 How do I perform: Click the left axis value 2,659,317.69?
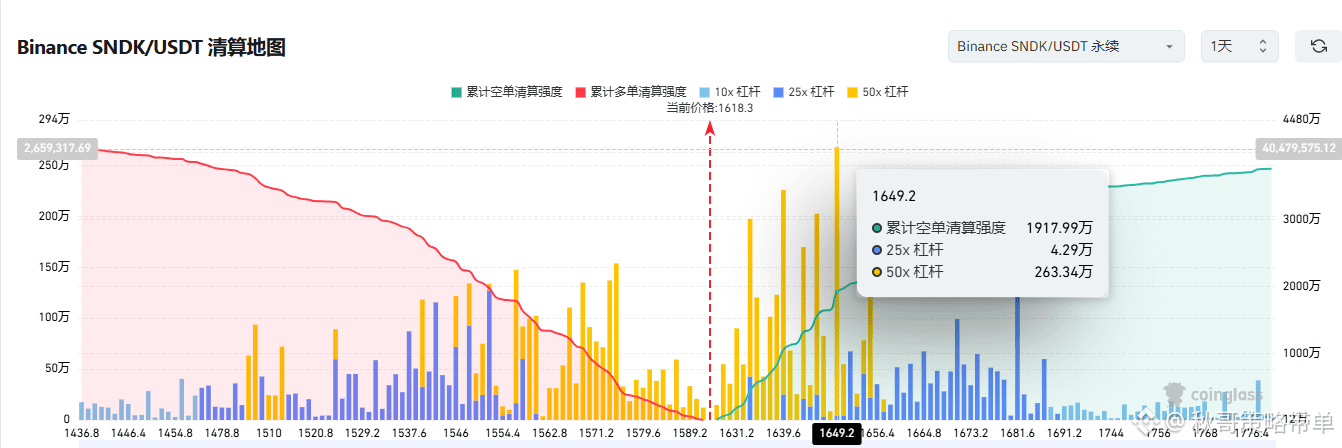click(x=58, y=148)
